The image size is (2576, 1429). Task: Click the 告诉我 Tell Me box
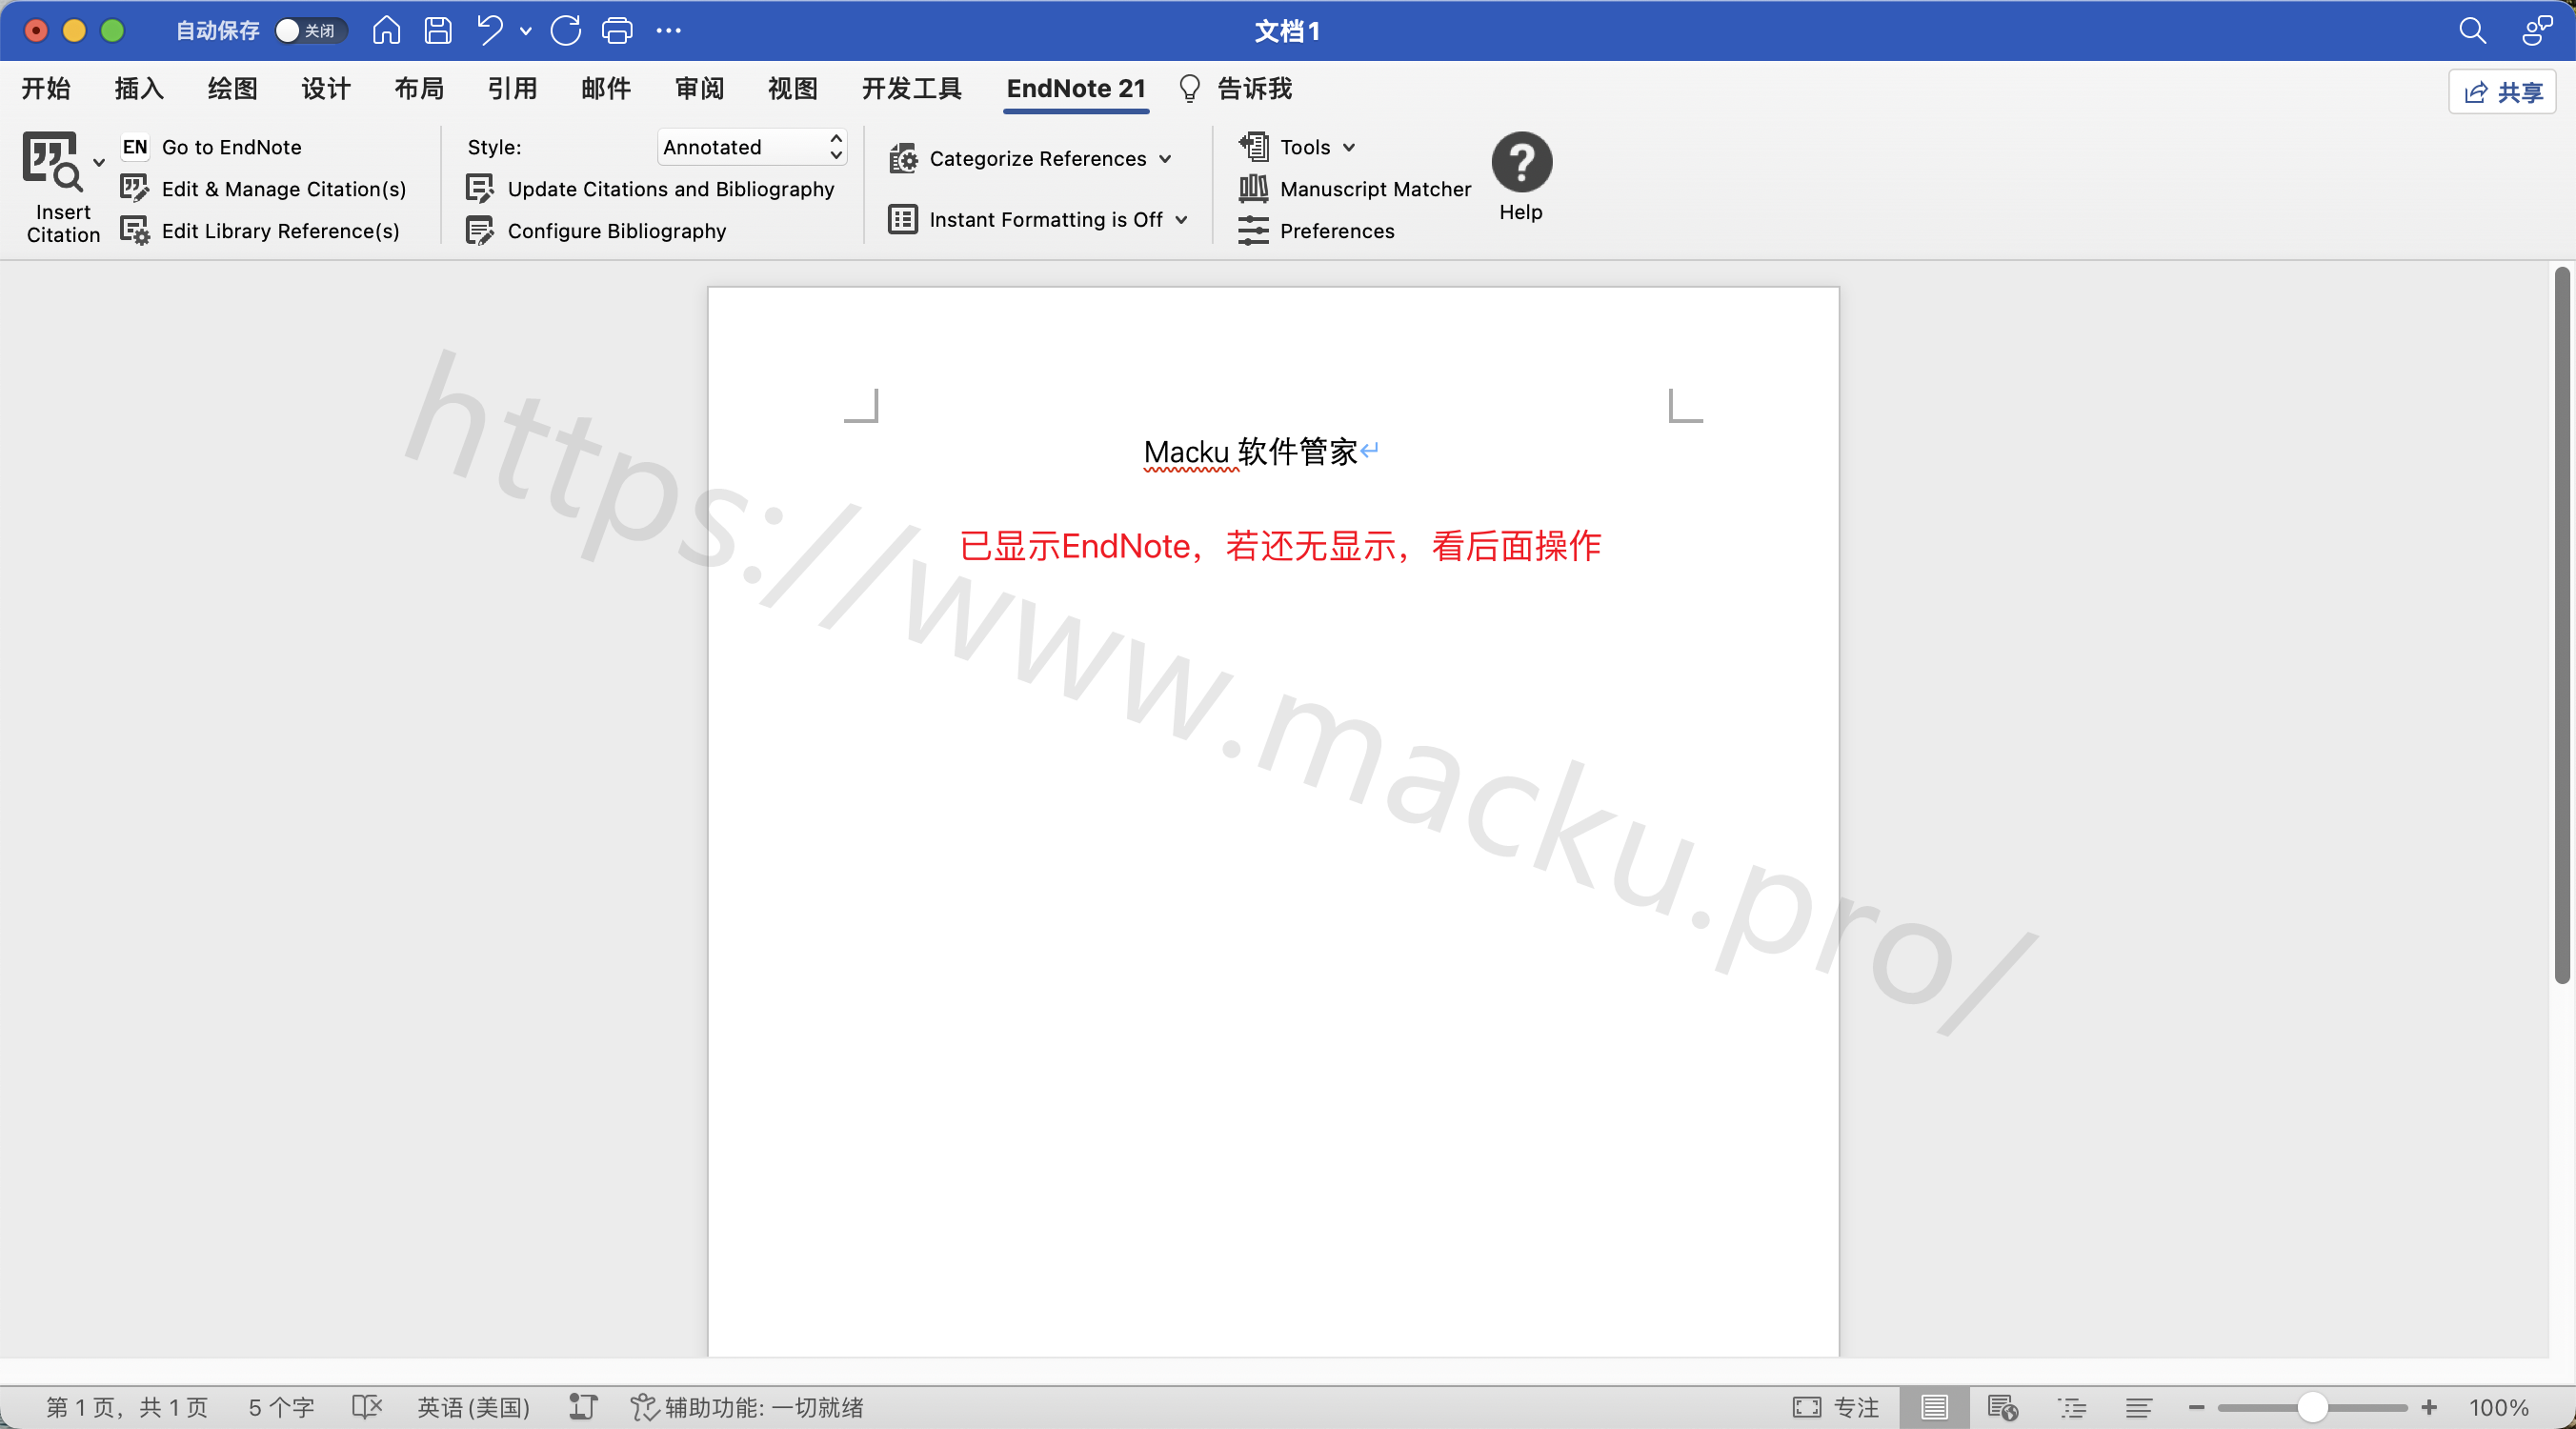pyautogui.click(x=1236, y=89)
